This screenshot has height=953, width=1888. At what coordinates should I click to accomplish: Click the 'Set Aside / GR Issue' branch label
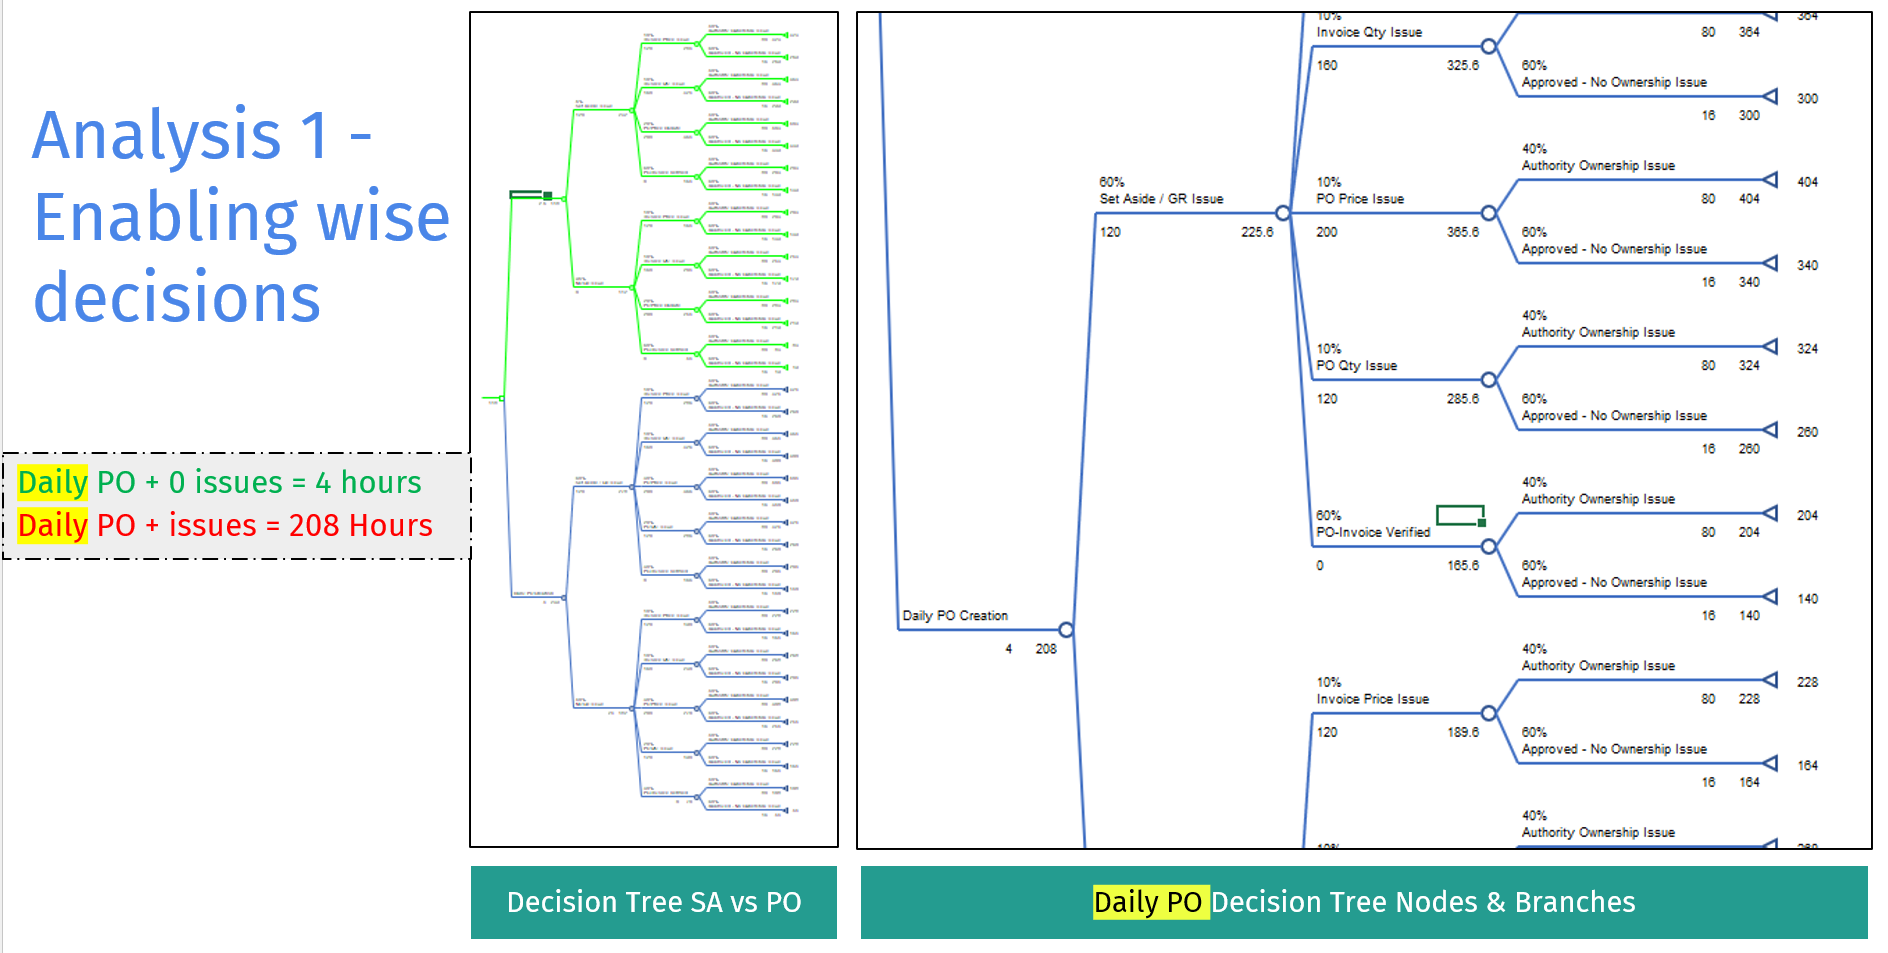[1161, 199]
